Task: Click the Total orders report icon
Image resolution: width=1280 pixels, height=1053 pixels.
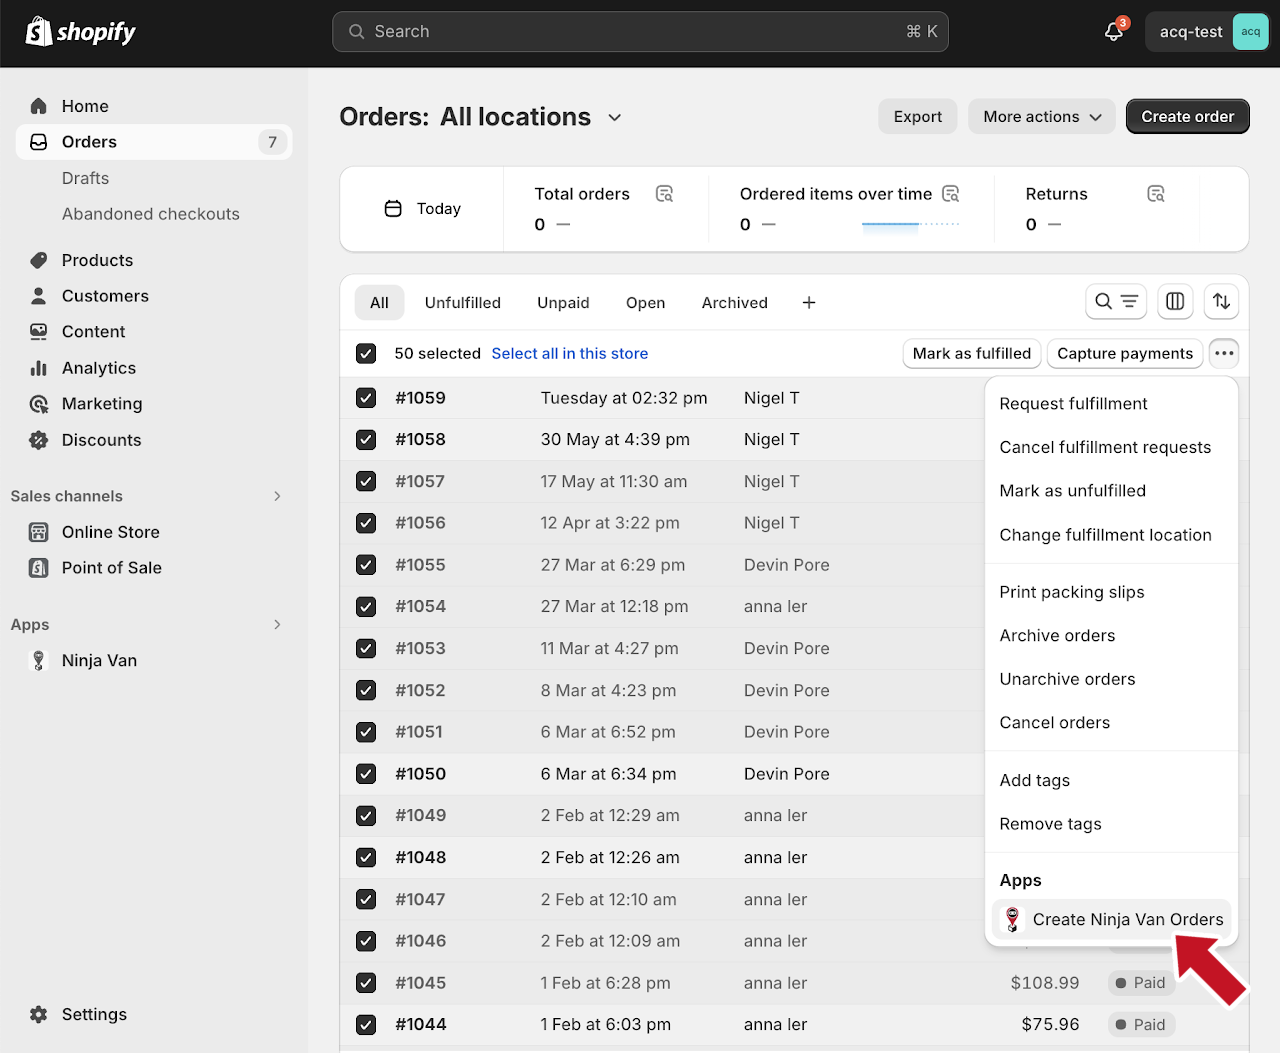Action: click(x=664, y=194)
